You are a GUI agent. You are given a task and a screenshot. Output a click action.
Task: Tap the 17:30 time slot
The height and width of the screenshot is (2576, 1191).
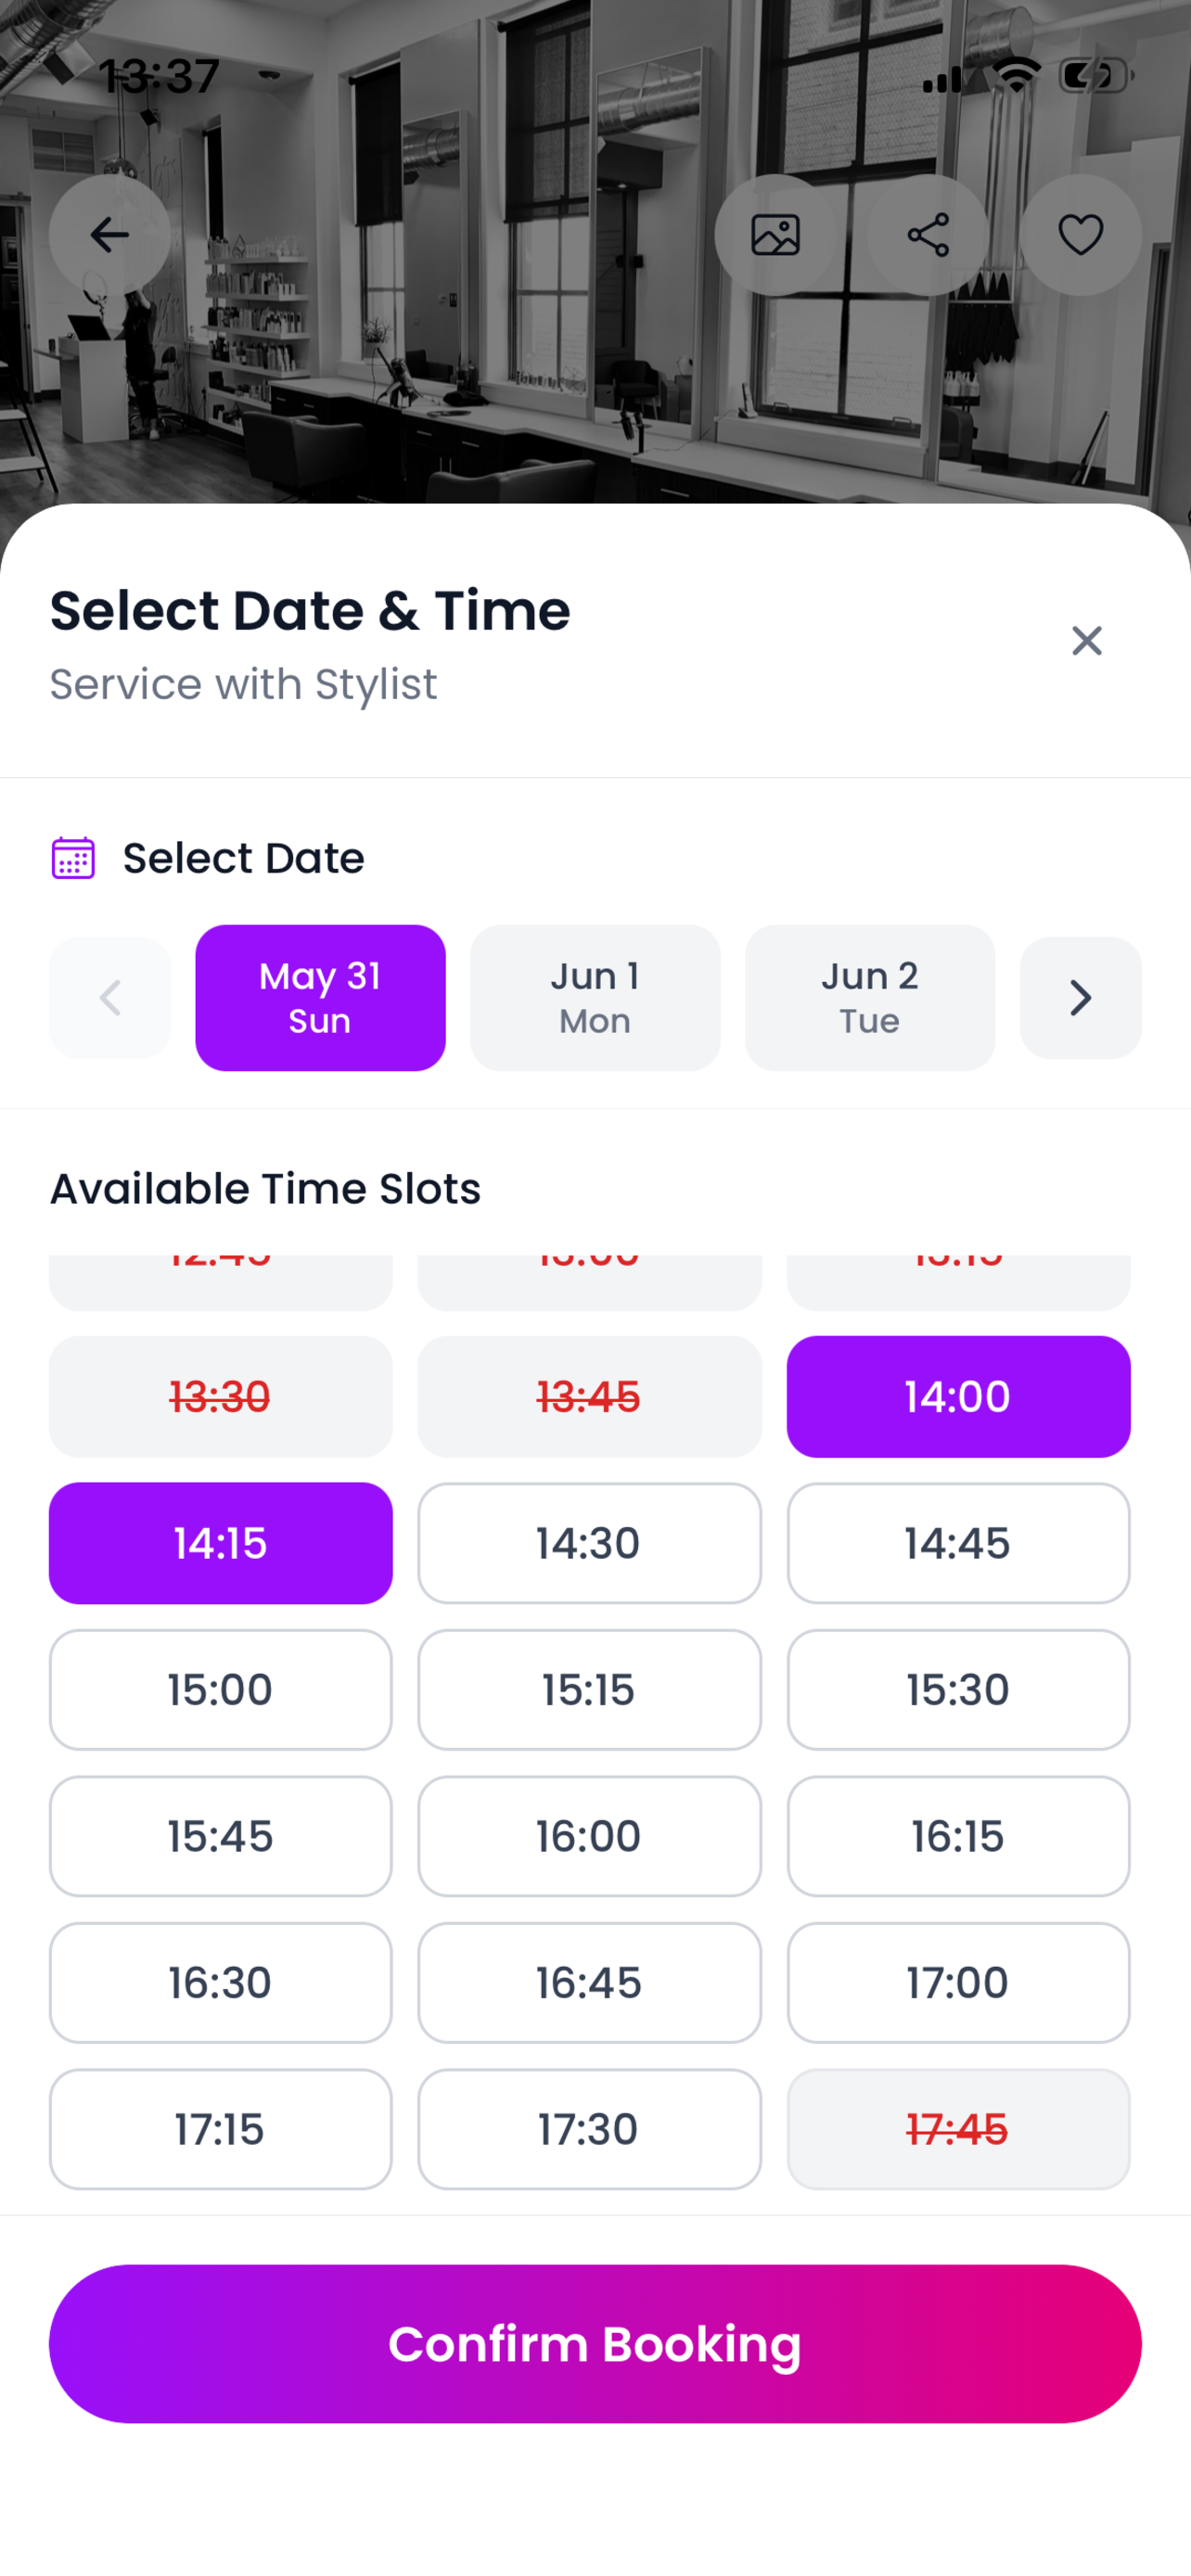[589, 2129]
